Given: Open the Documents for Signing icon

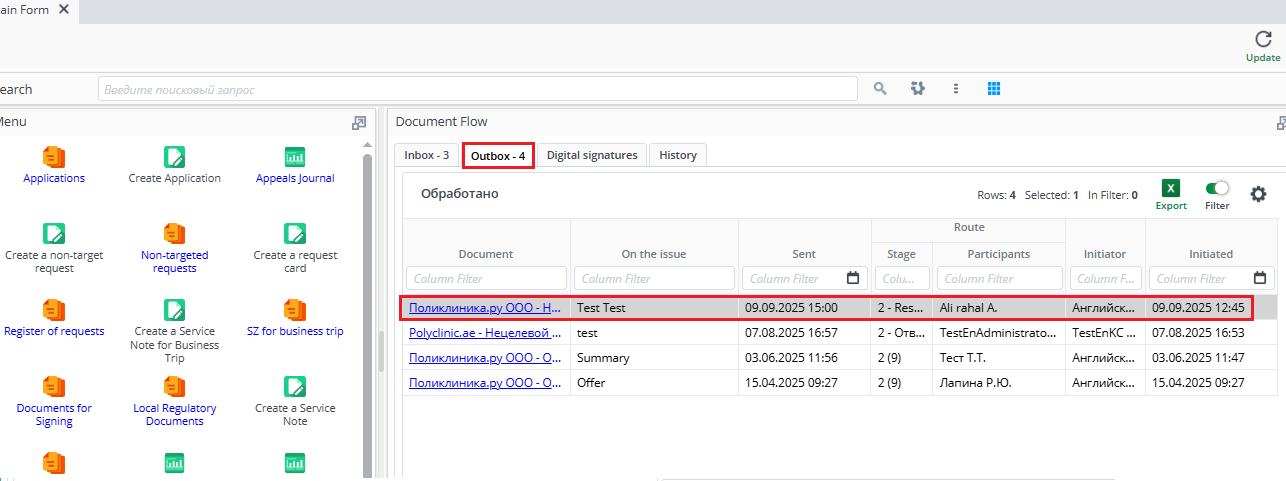Looking at the screenshot, I should [54, 387].
